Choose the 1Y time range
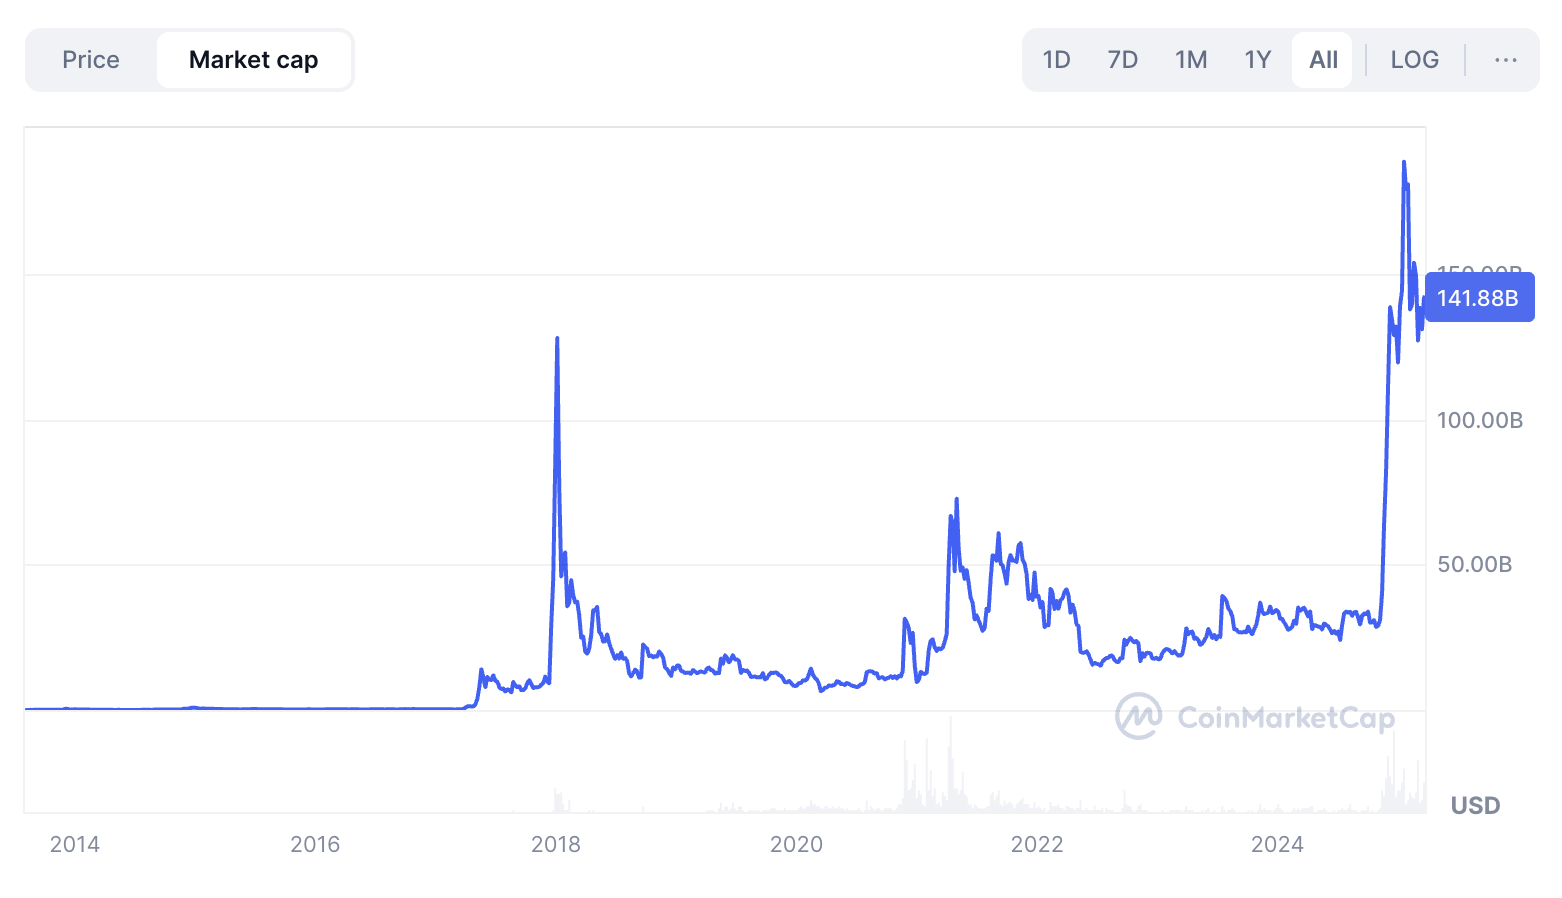Viewport: 1562px width, 898px height. pos(1258,60)
